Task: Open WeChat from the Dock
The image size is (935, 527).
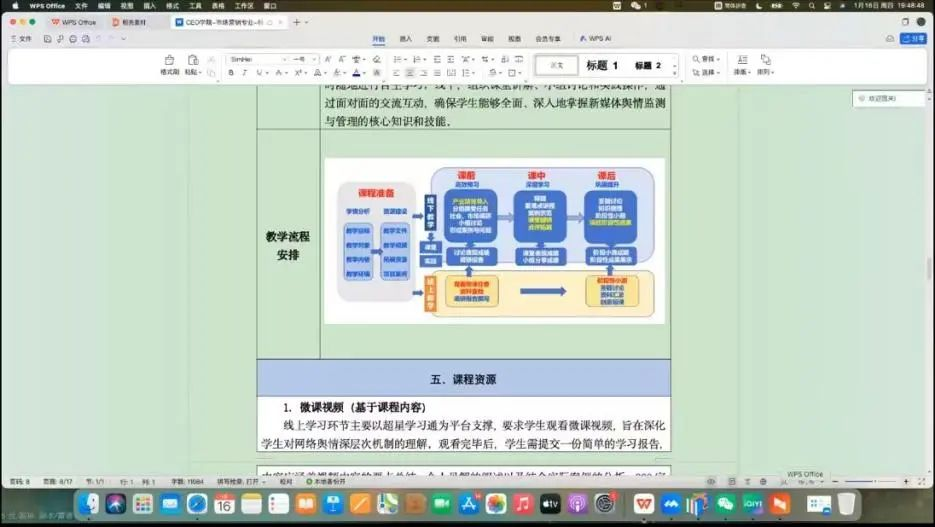Action: (725, 504)
